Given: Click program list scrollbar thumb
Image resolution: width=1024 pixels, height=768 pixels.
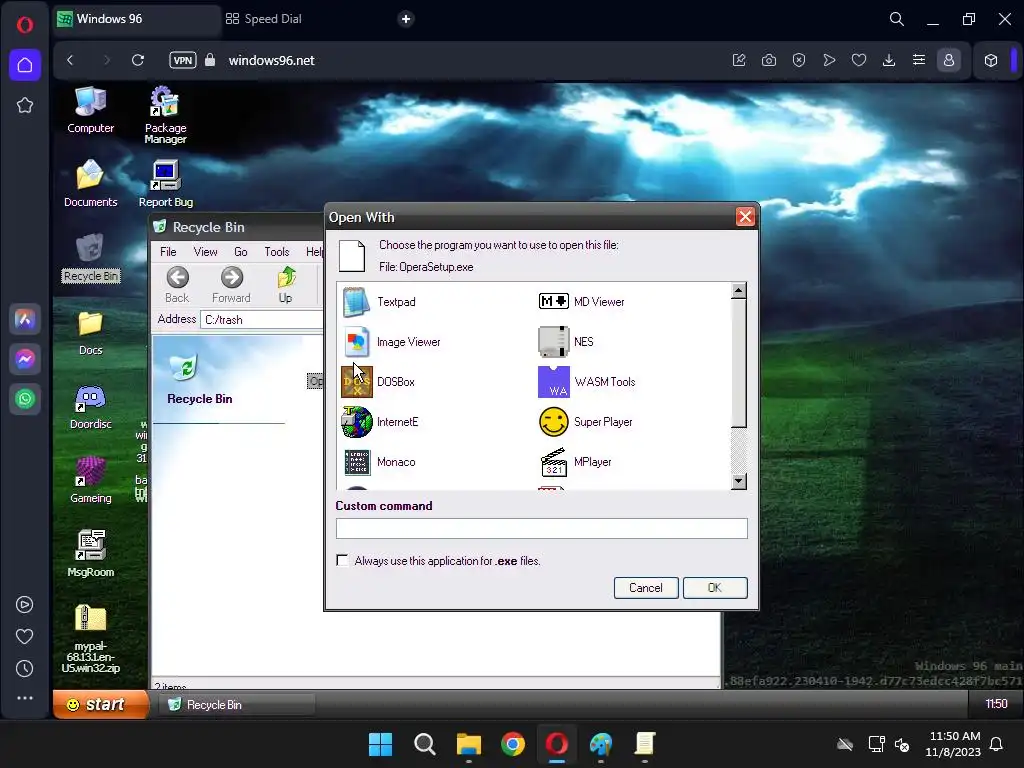Looking at the screenshot, I should click(739, 363).
